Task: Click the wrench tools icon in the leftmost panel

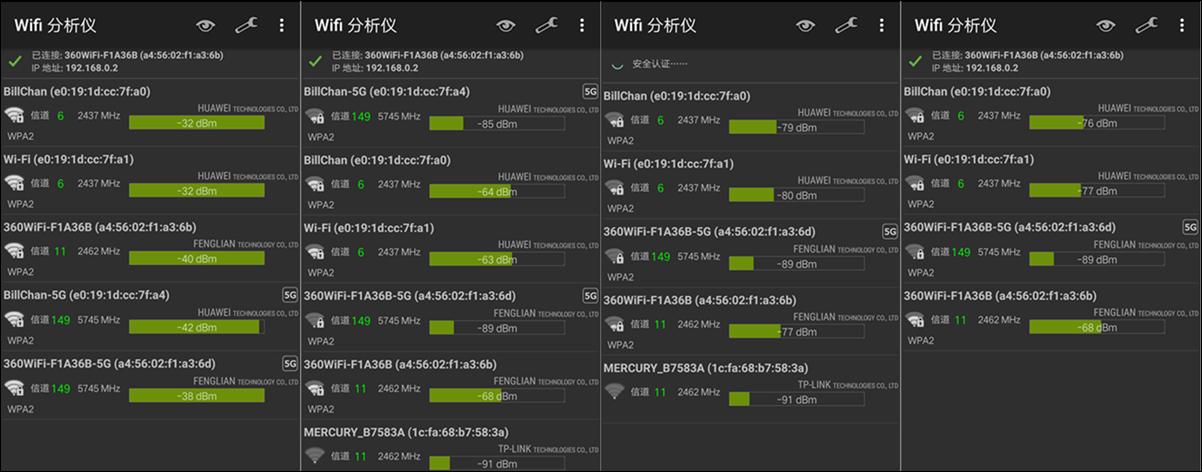Action: point(246,25)
